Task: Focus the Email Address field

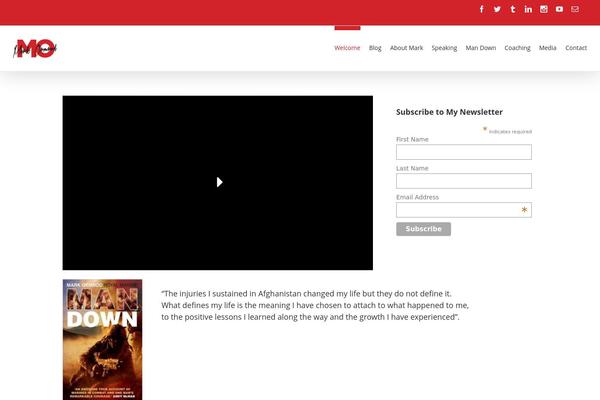Action: [x=464, y=210]
